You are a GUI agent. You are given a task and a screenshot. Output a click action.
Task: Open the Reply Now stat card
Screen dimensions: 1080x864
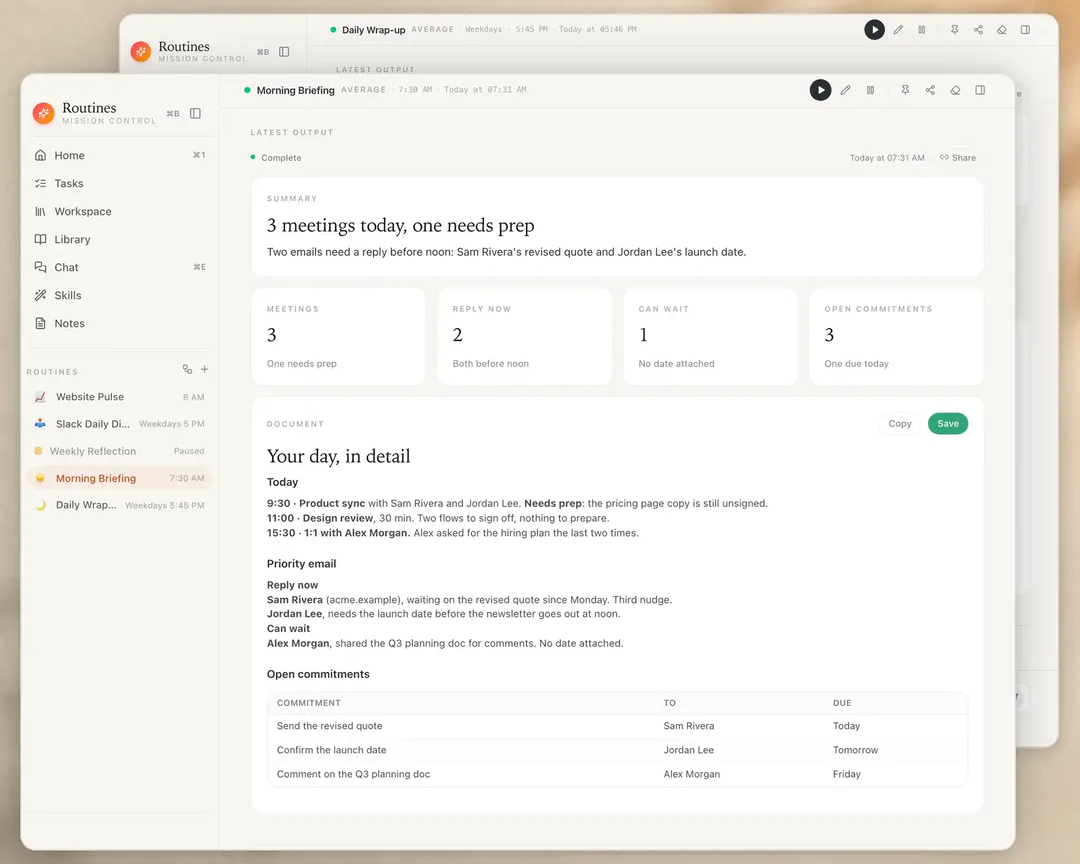coord(524,336)
